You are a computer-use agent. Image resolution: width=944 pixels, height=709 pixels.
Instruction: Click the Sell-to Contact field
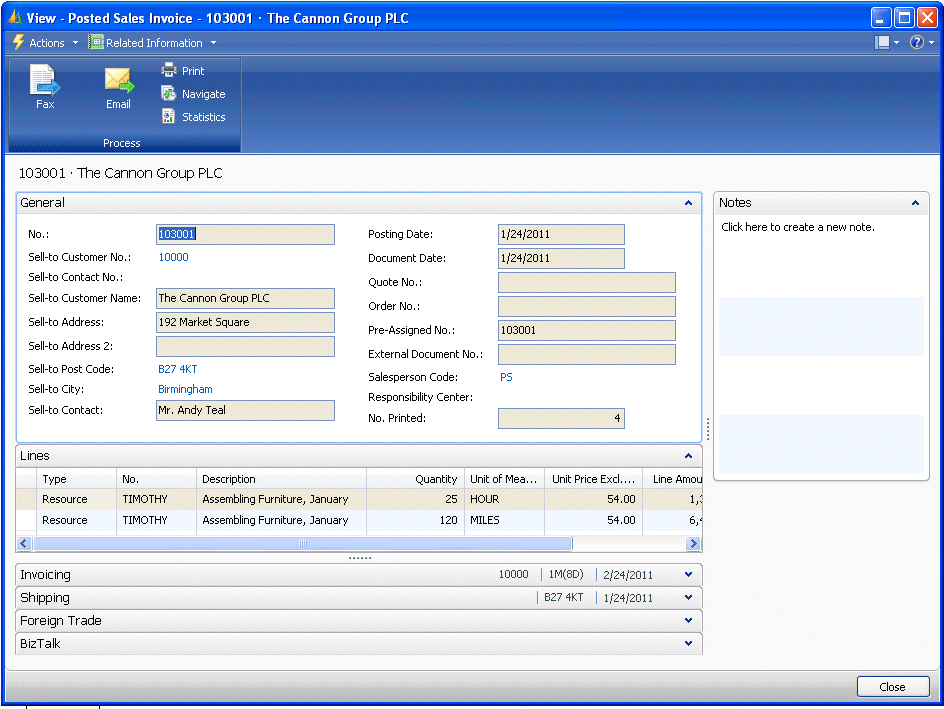point(245,410)
